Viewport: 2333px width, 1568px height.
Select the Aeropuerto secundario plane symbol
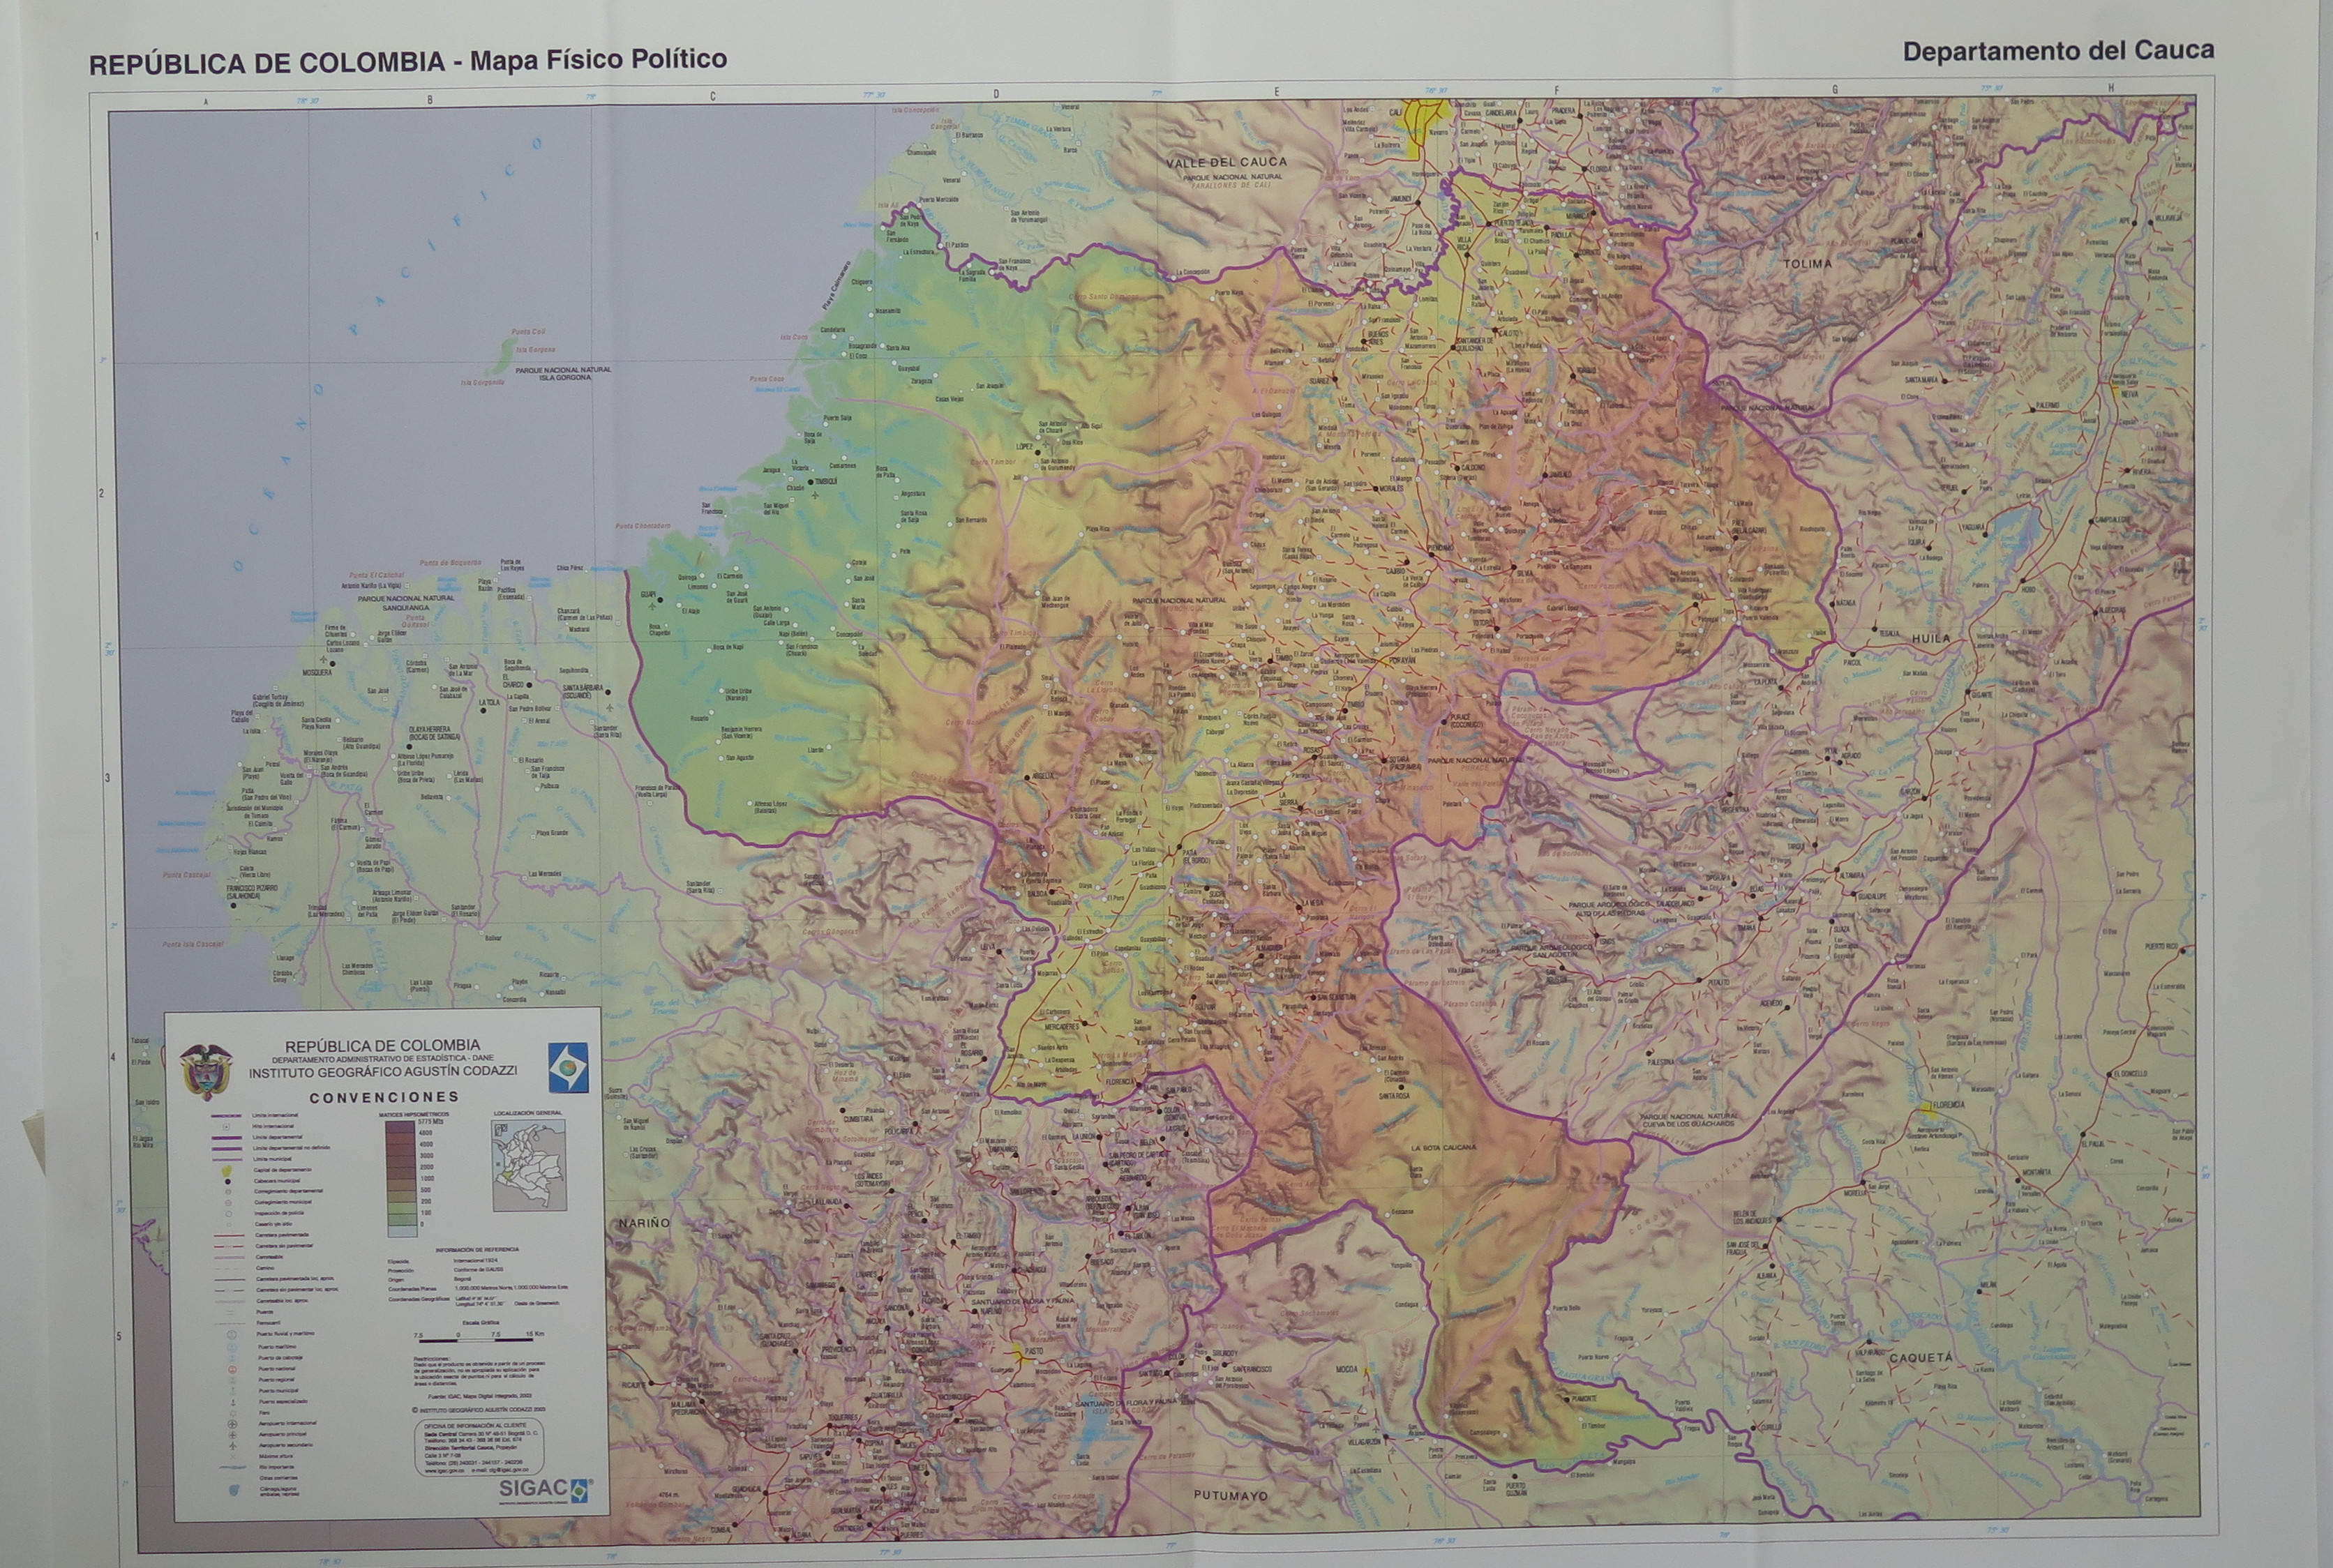click(233, 1446)
